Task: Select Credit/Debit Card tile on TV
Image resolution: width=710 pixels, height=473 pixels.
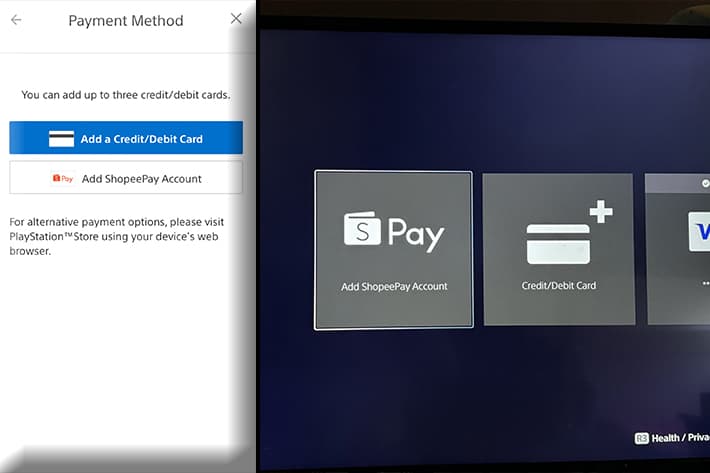Action: click(x=559, y=249)
